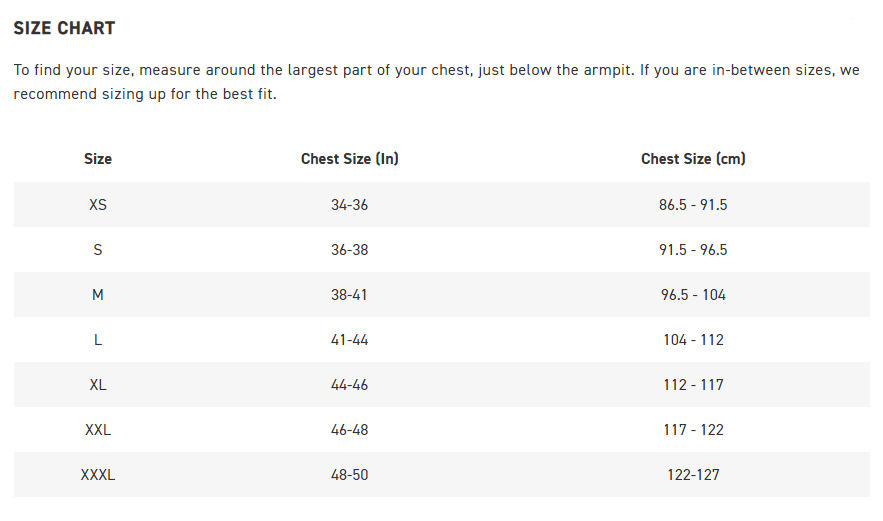Screen dimensions: 883x521
Task: Click the Chest Size (In) column header
Action: tap(350, 159)
